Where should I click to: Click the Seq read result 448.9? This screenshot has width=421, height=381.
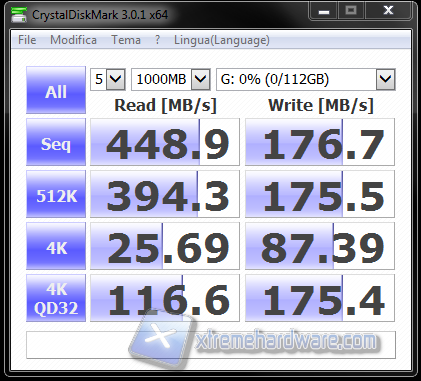pyautogui.click(x=165, y=142)
